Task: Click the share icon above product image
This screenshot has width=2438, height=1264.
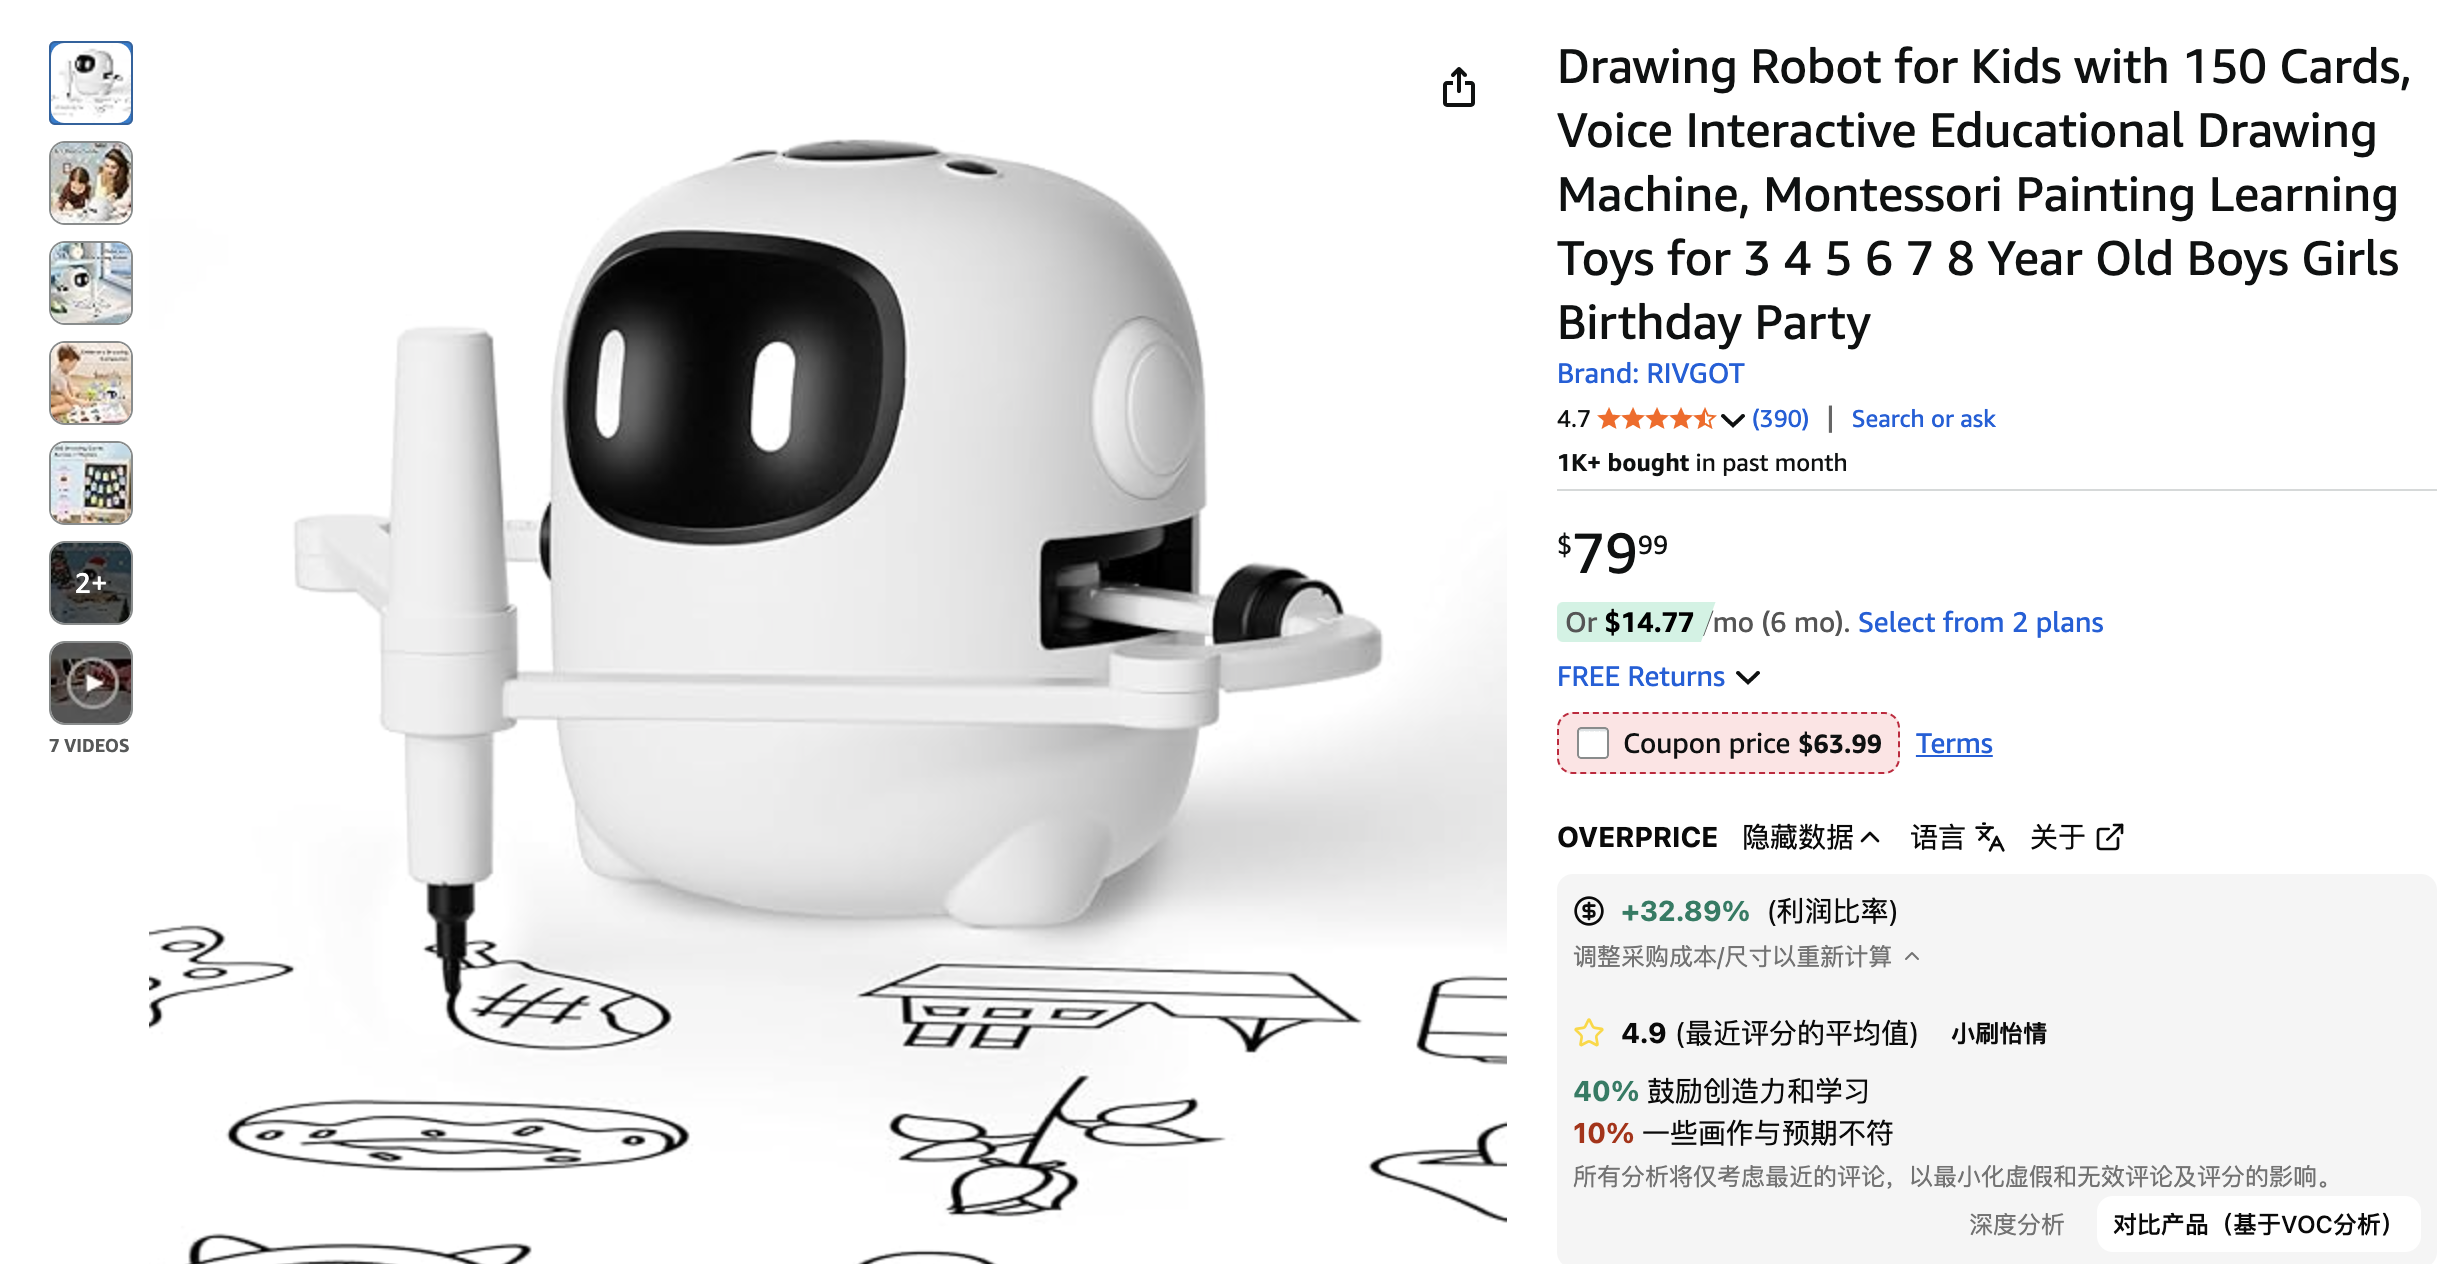Action: (1458, 87)
